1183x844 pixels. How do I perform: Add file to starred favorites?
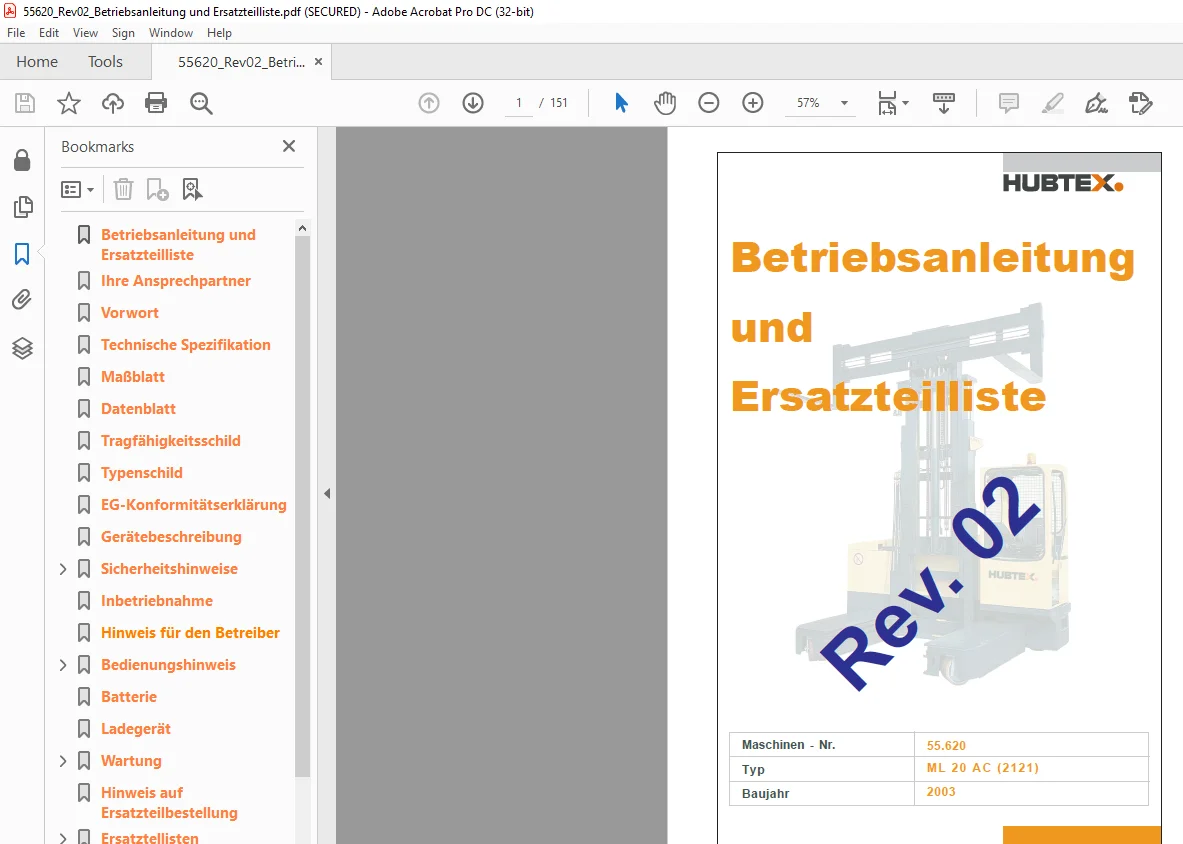[x=69, y=103]
